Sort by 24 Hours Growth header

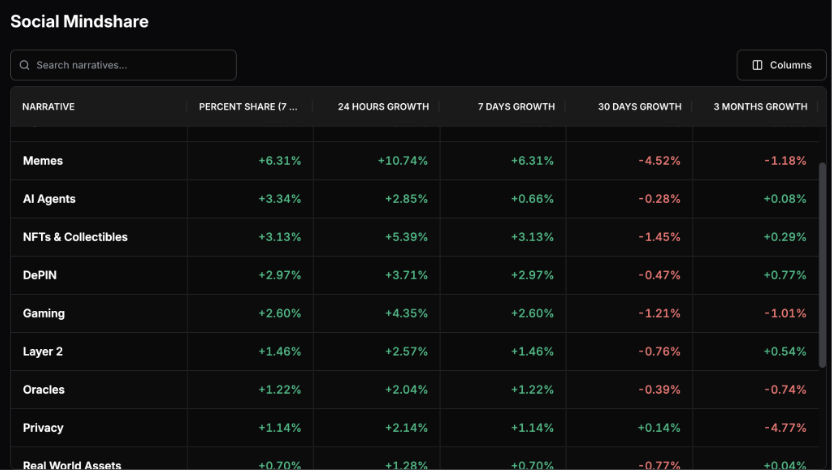pos(383,107)
